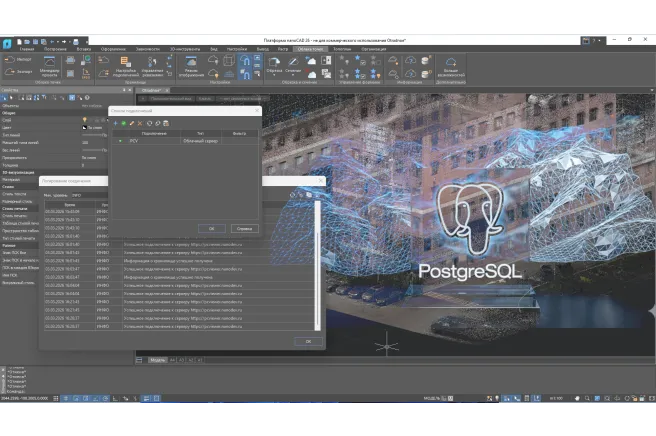Screen dimensions: 656x436
Task: Click the Экспорт point cloud button
Action: click(x=18, y=72)
